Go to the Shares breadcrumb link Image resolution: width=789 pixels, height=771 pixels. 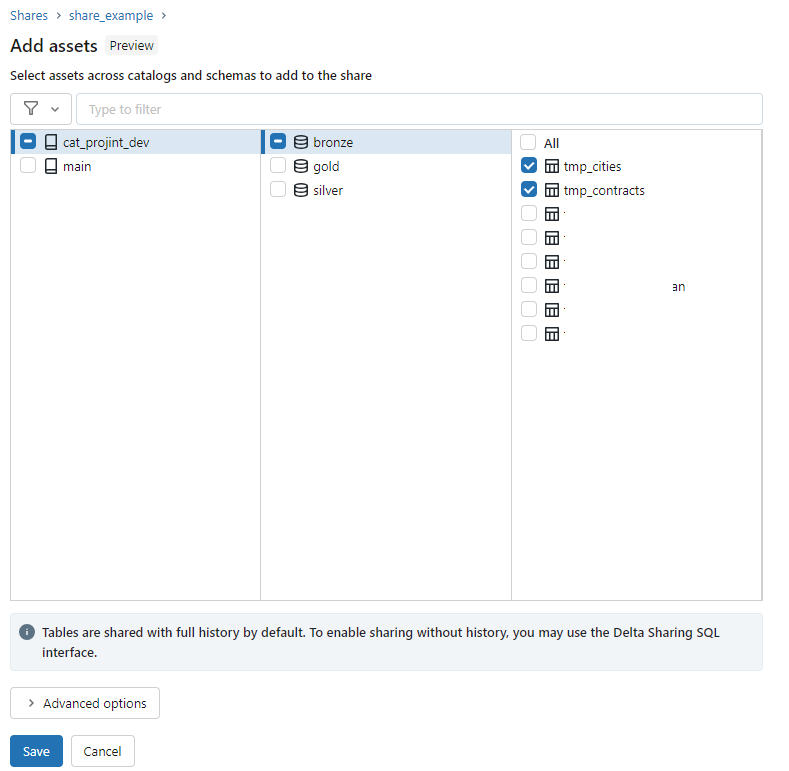point(29,16)
